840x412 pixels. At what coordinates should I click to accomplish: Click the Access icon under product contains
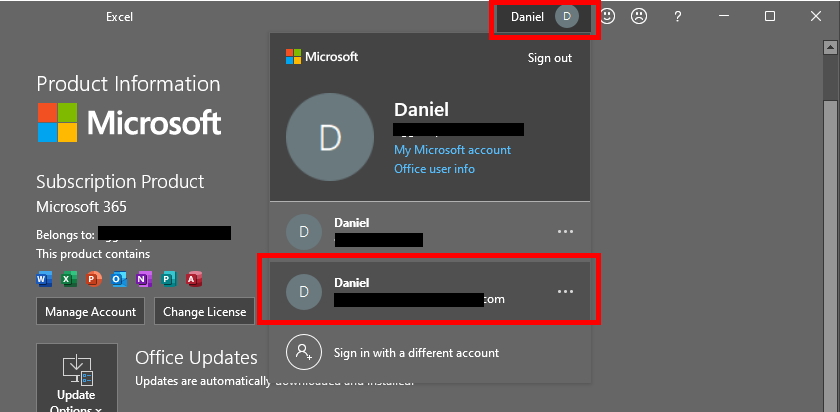[194, 278]
